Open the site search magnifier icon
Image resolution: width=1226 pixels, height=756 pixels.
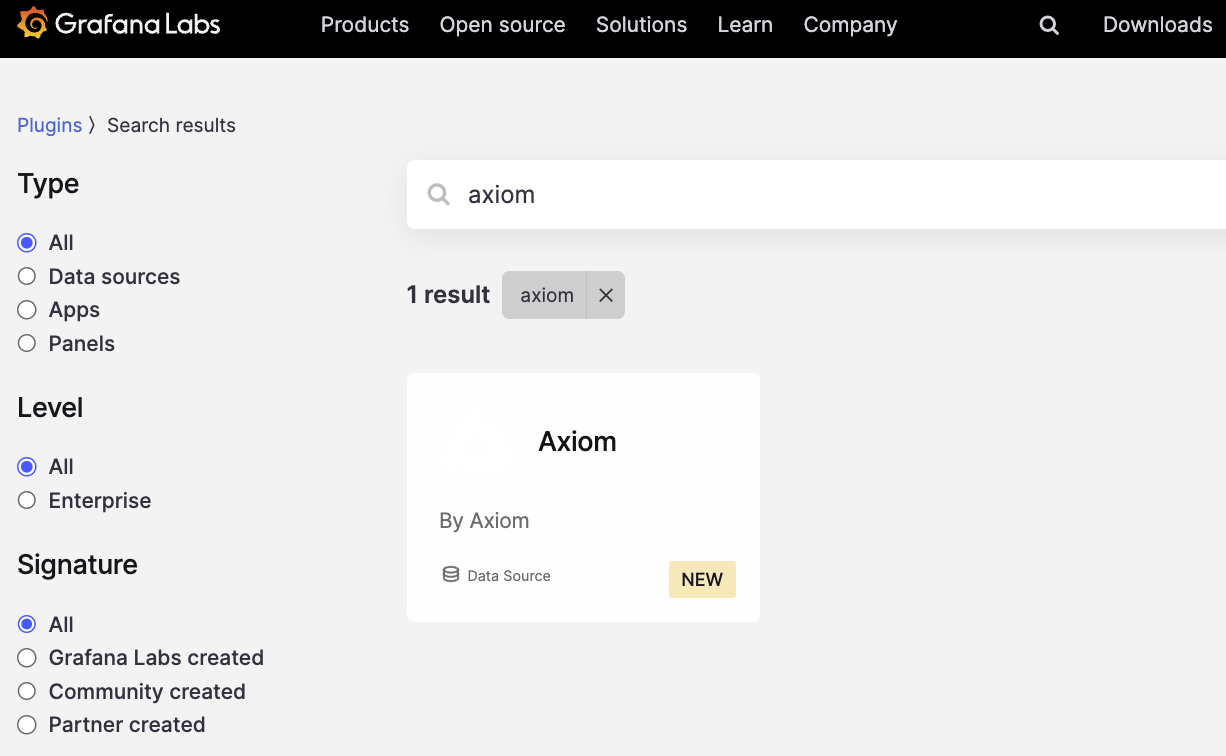tap(1049, 26)
